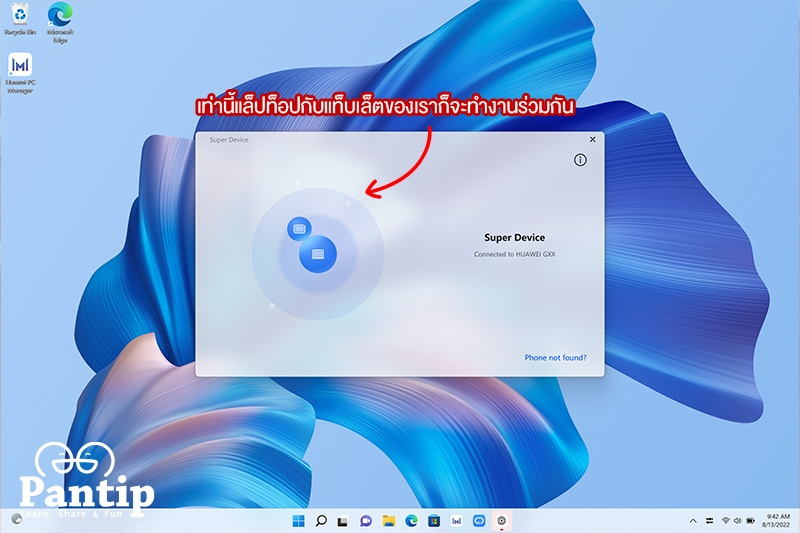Open Recycle Bin desktop icon
Screen dimensions: 800x533
(x=20, y=19)
